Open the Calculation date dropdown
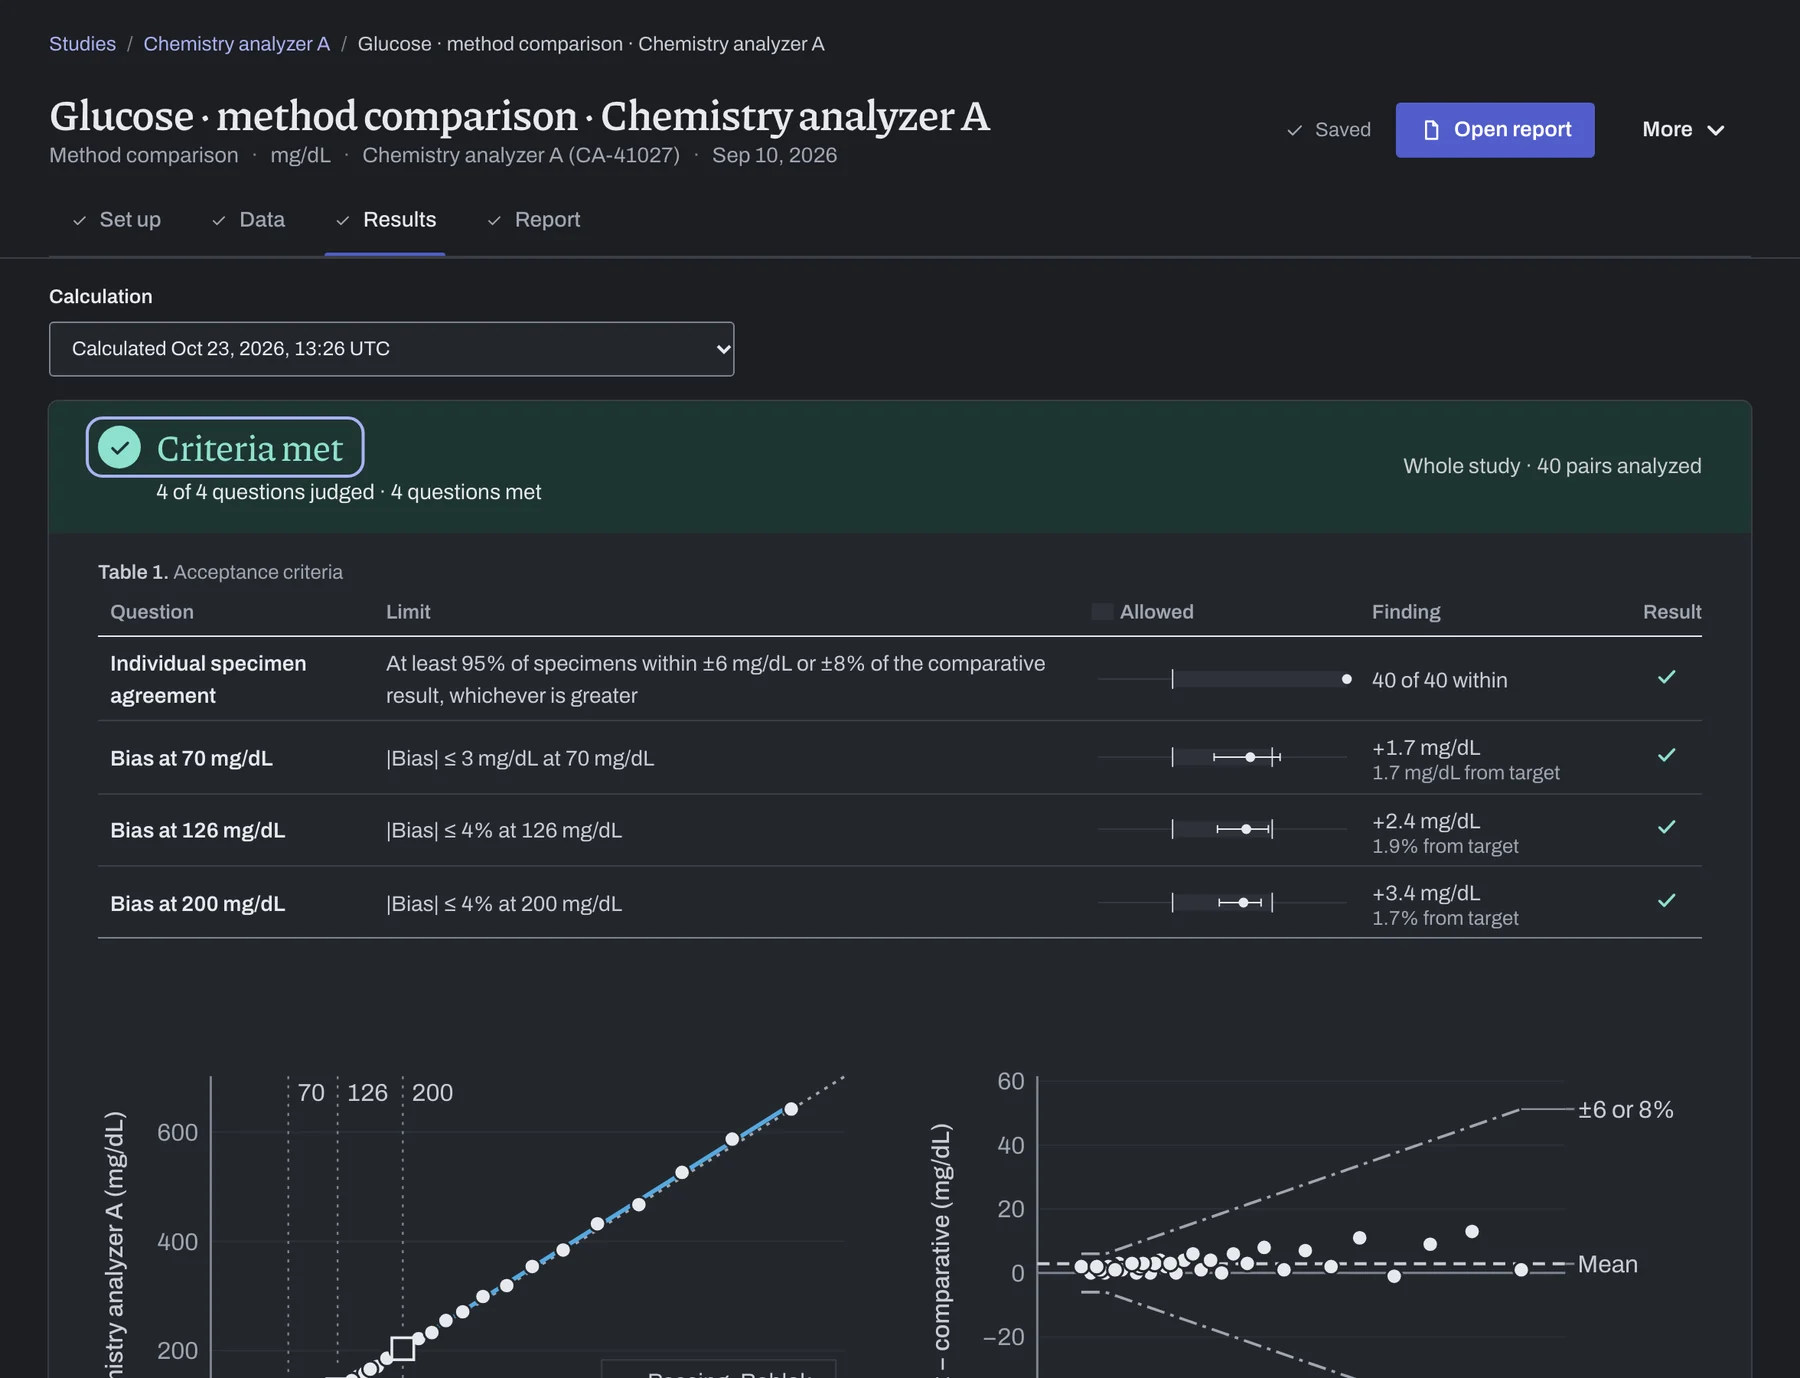 (391, 349)
